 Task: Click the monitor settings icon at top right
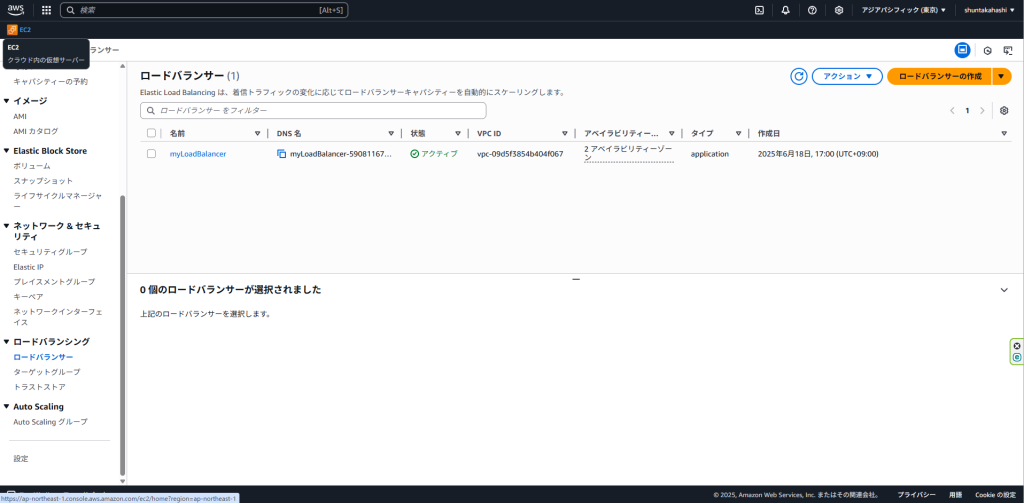(x=1008, y=50)
